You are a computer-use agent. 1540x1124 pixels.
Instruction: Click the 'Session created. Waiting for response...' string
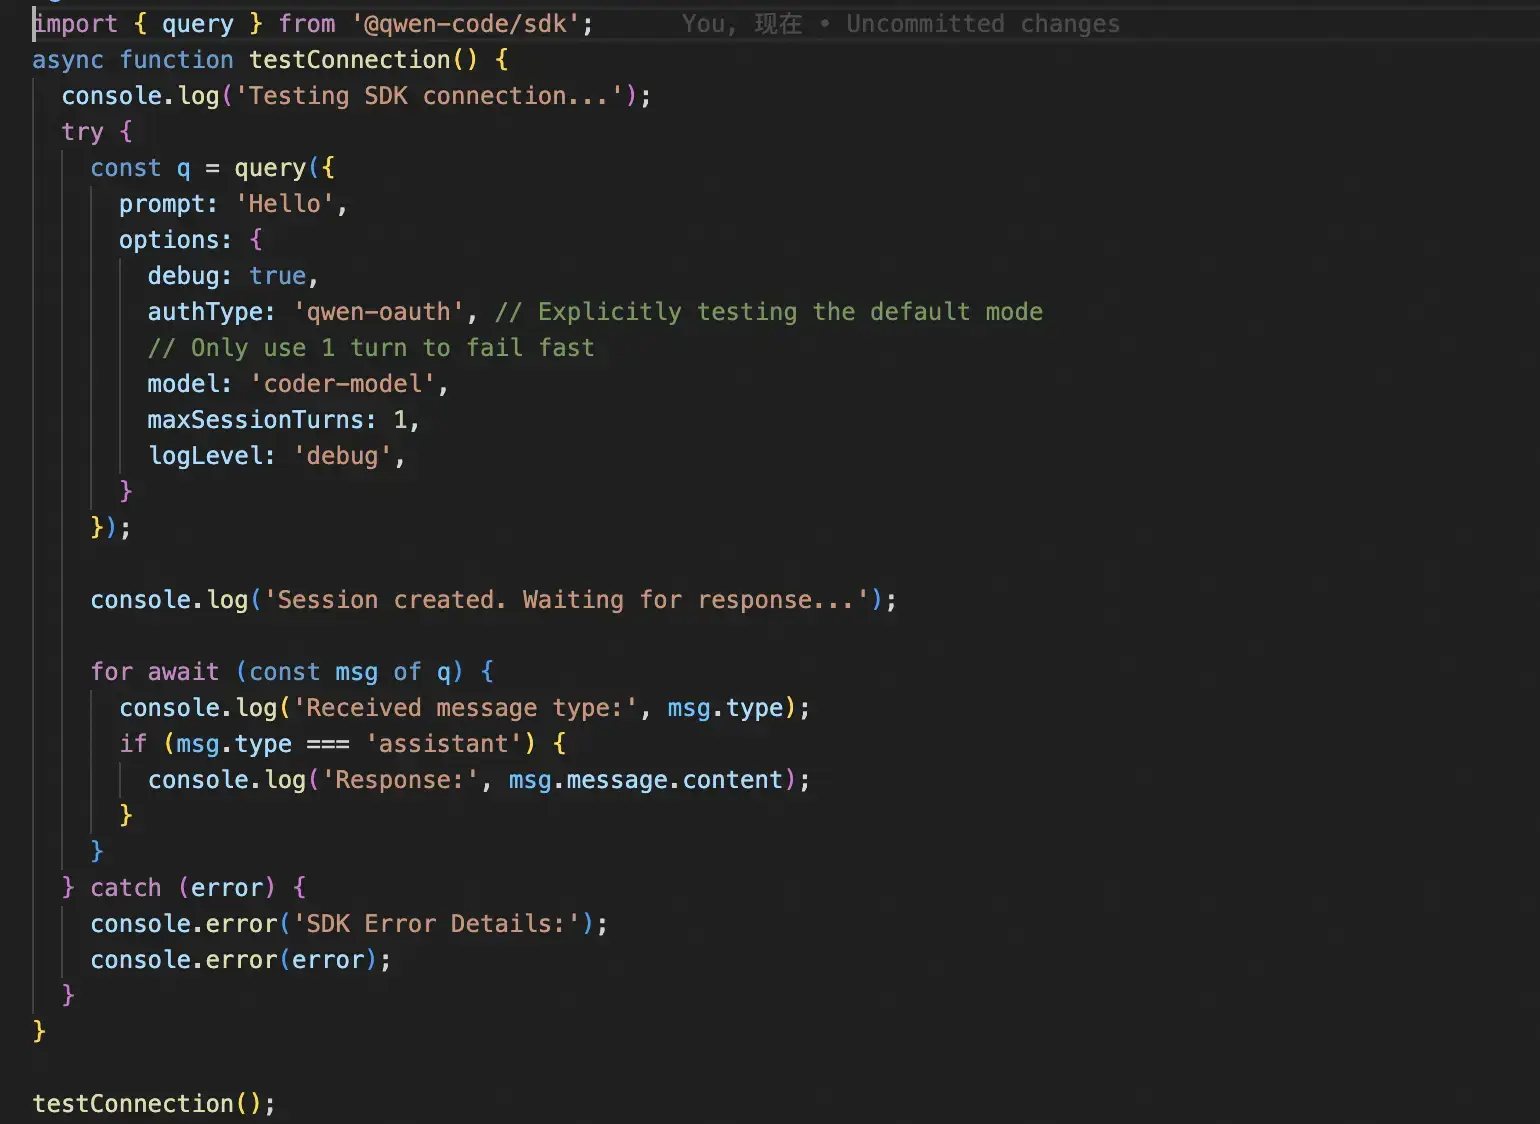click(566, 600)
